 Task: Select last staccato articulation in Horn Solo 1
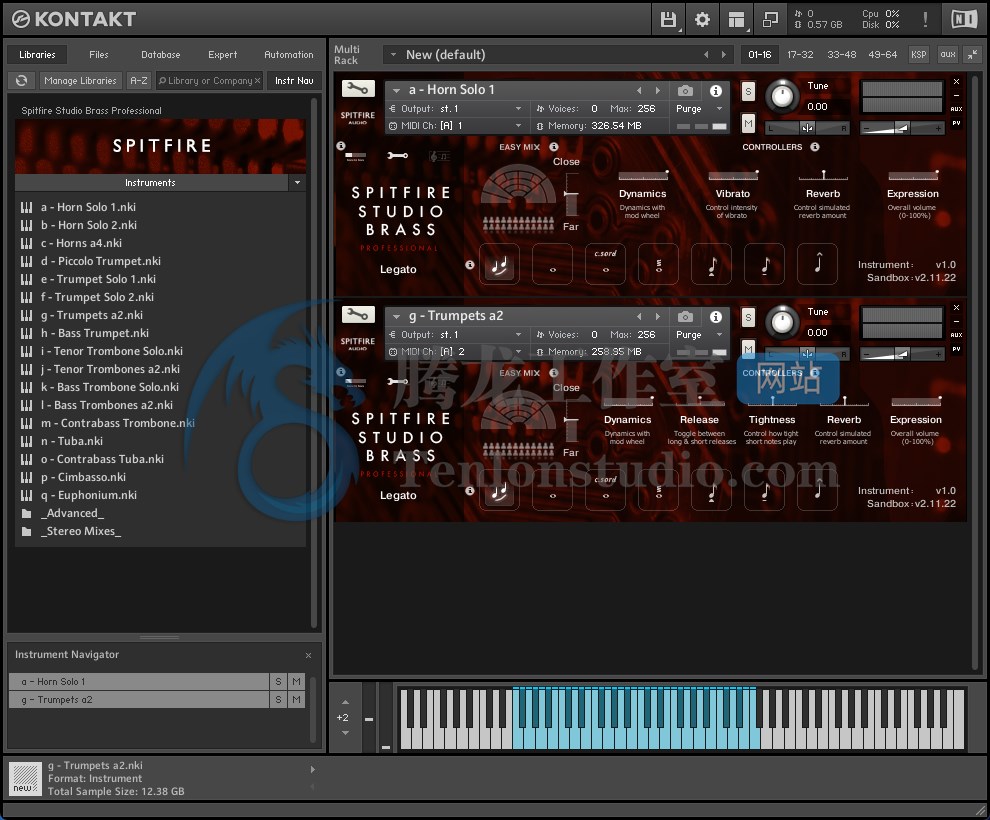click(x=818, y=264)
